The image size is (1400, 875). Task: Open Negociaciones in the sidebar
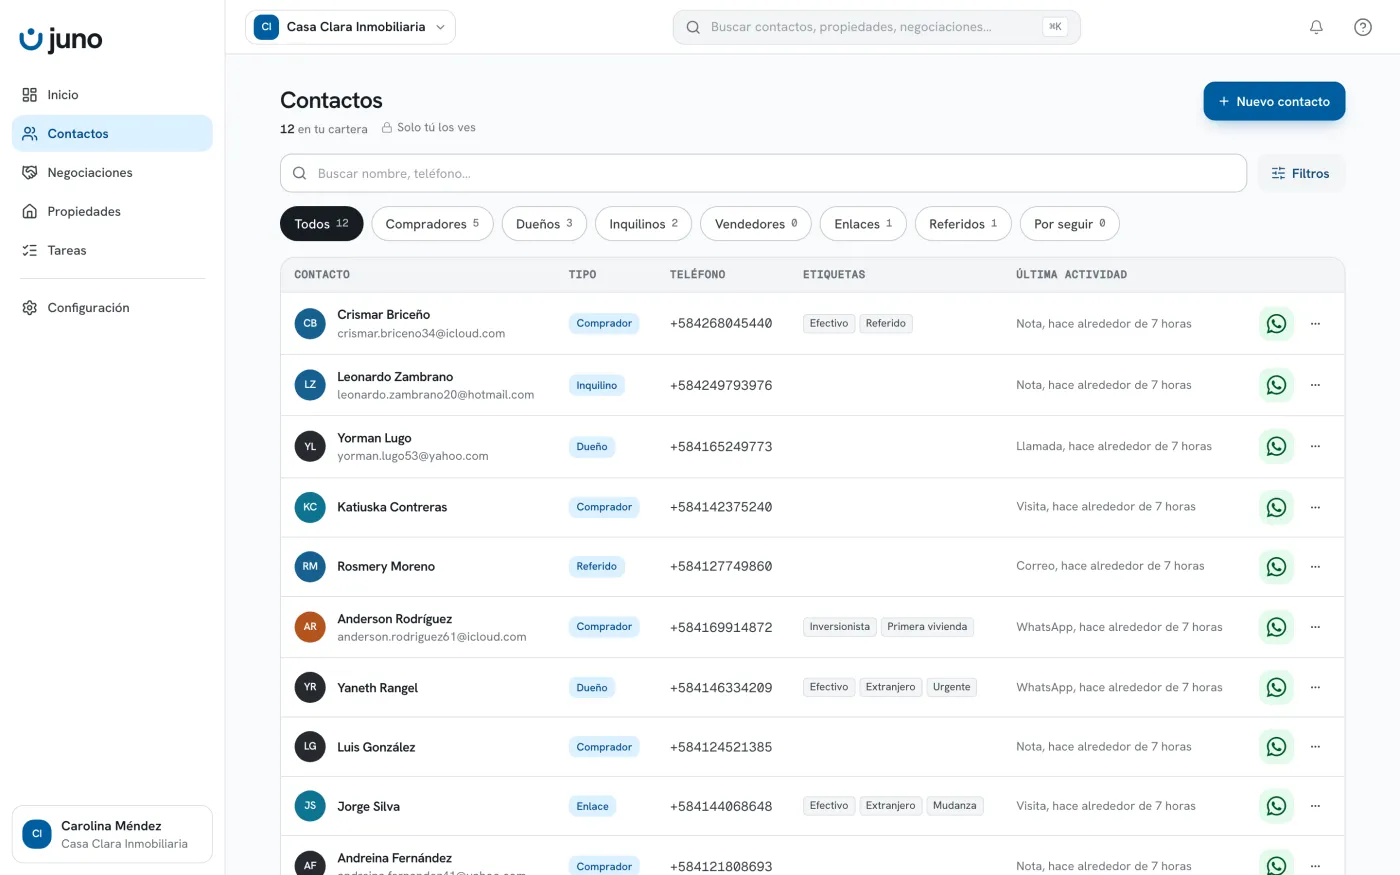pyautogui.click(x=112, y=173)
